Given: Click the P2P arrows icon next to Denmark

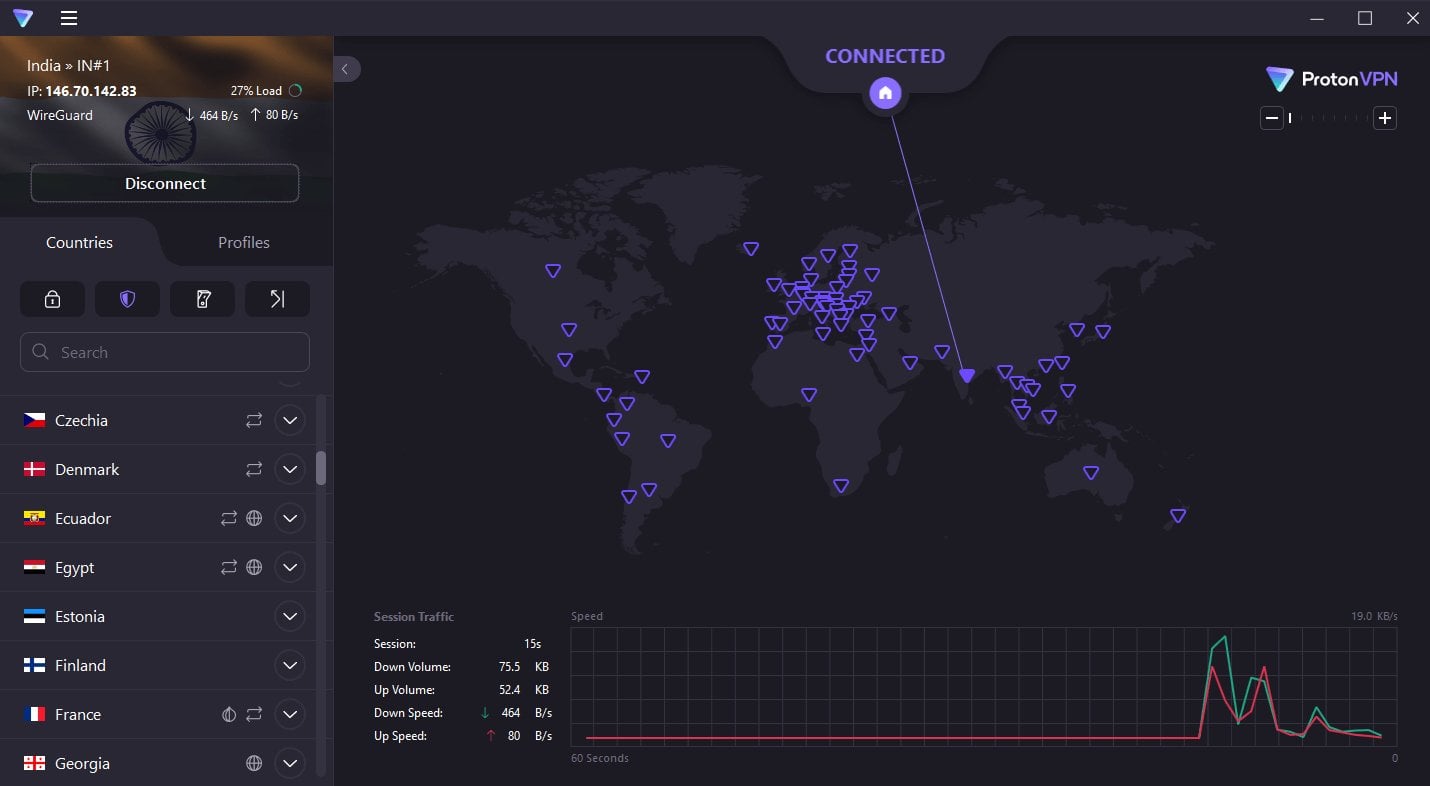Looking at the screenshot, I should (254, 469).
